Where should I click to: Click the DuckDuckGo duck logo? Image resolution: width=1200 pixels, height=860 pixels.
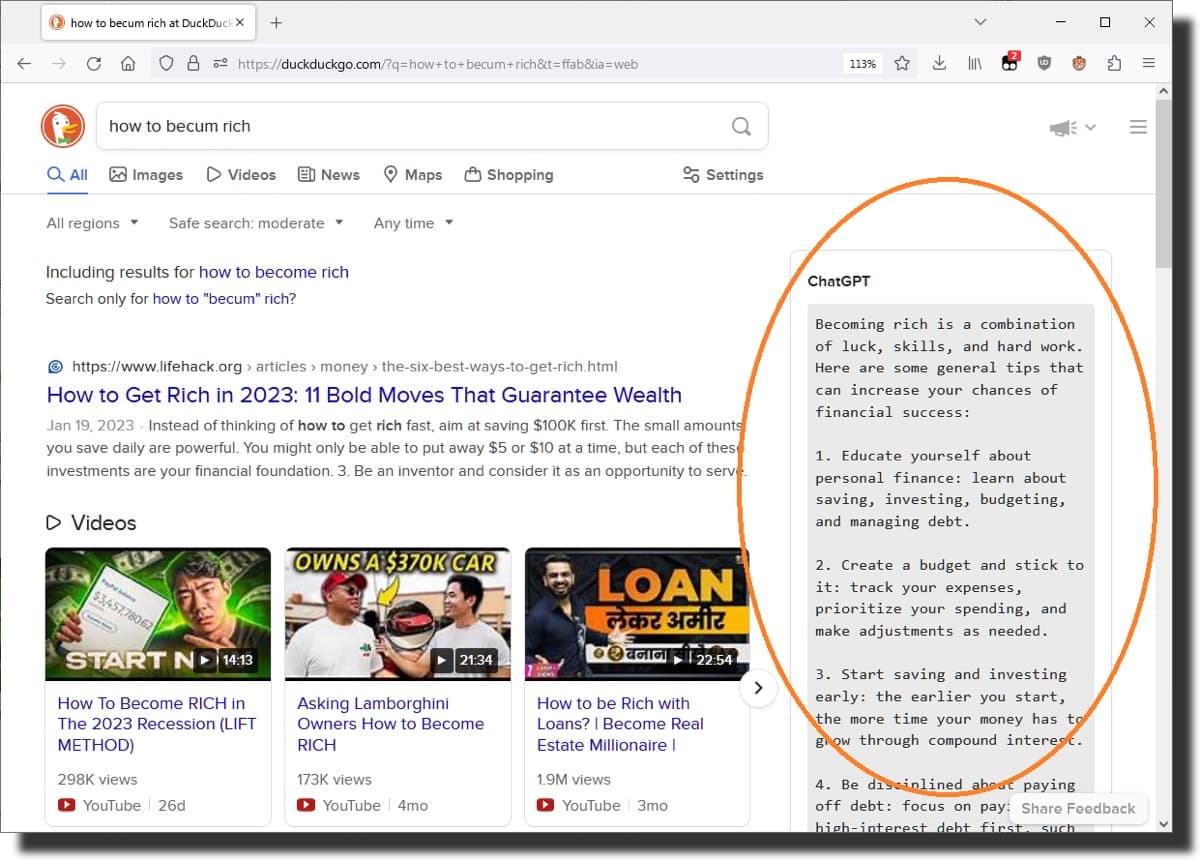point(63,126)
